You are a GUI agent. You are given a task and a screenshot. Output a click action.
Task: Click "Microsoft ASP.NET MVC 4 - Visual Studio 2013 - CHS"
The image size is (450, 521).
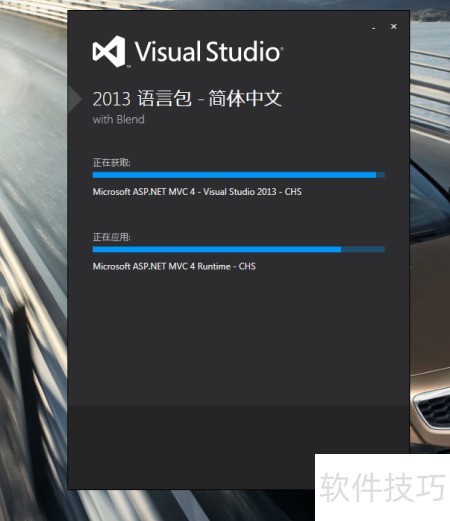197,192
